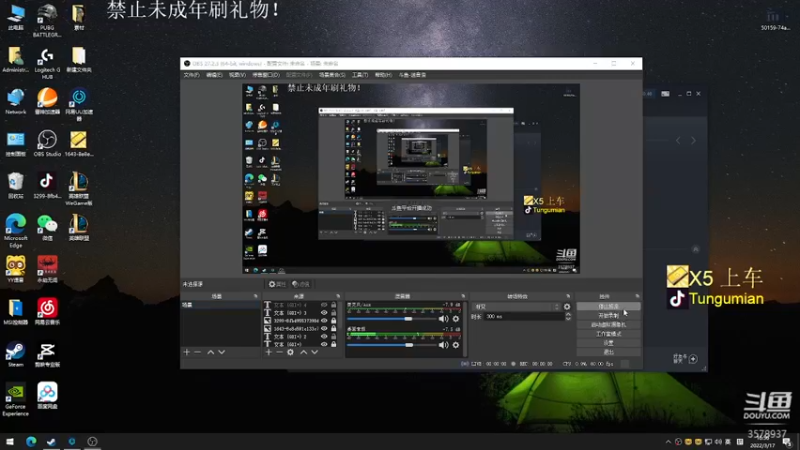The width and height of the screenshot is (800, 450).
Task: Open the Scene Collection (S) menu
Action: pos(332,75)
